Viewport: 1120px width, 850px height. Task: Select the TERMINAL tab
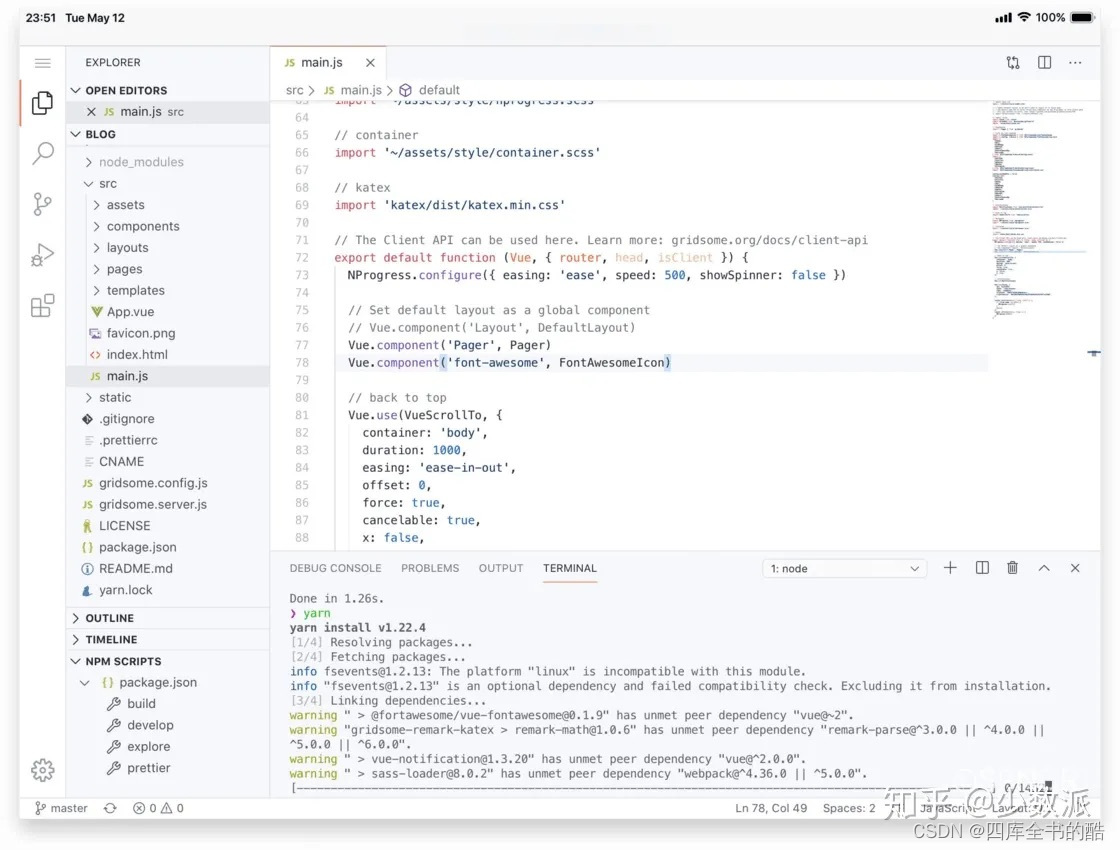tap(569, 568)
